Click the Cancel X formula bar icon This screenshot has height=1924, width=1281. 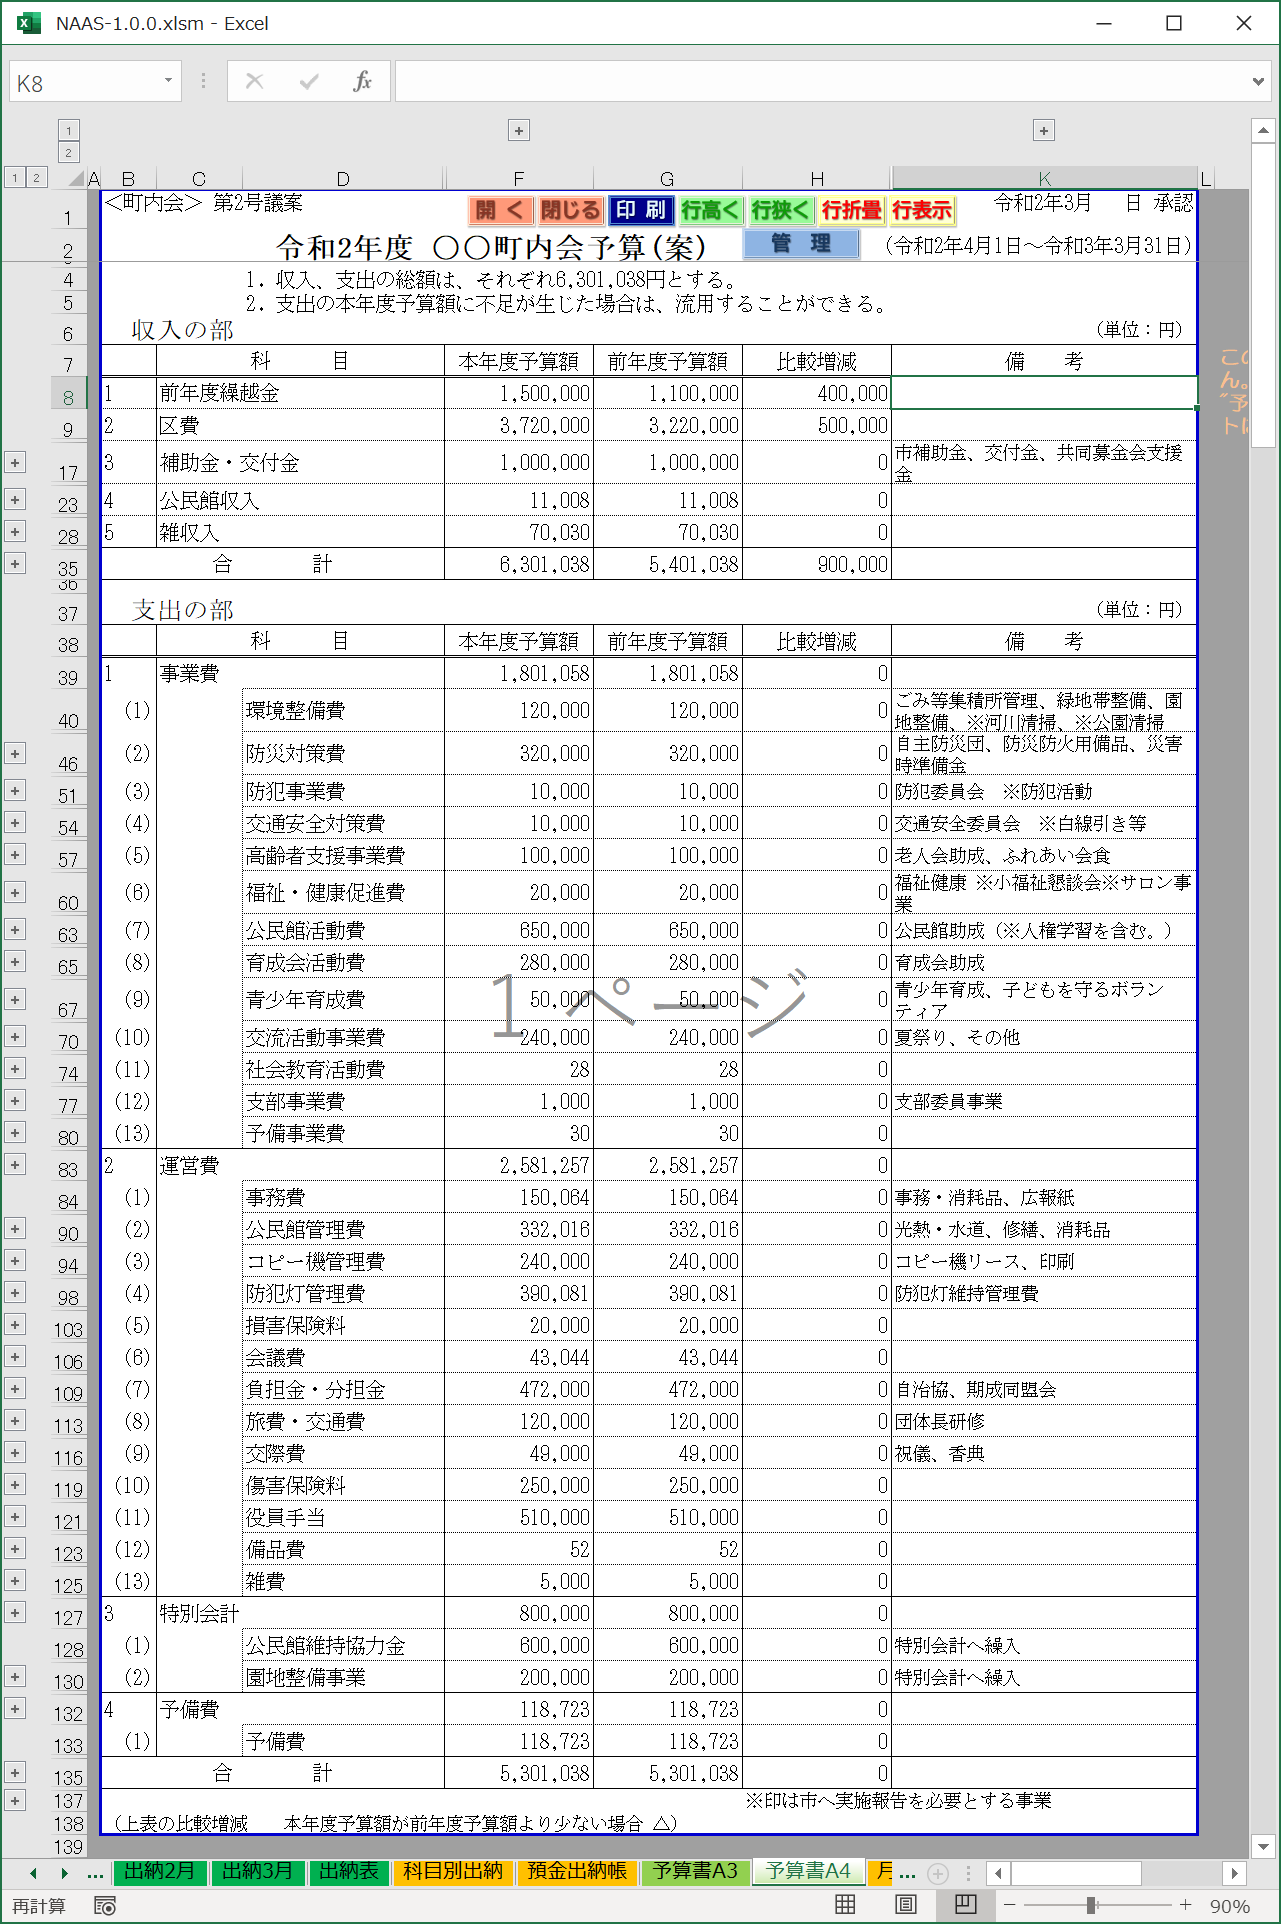255,82
